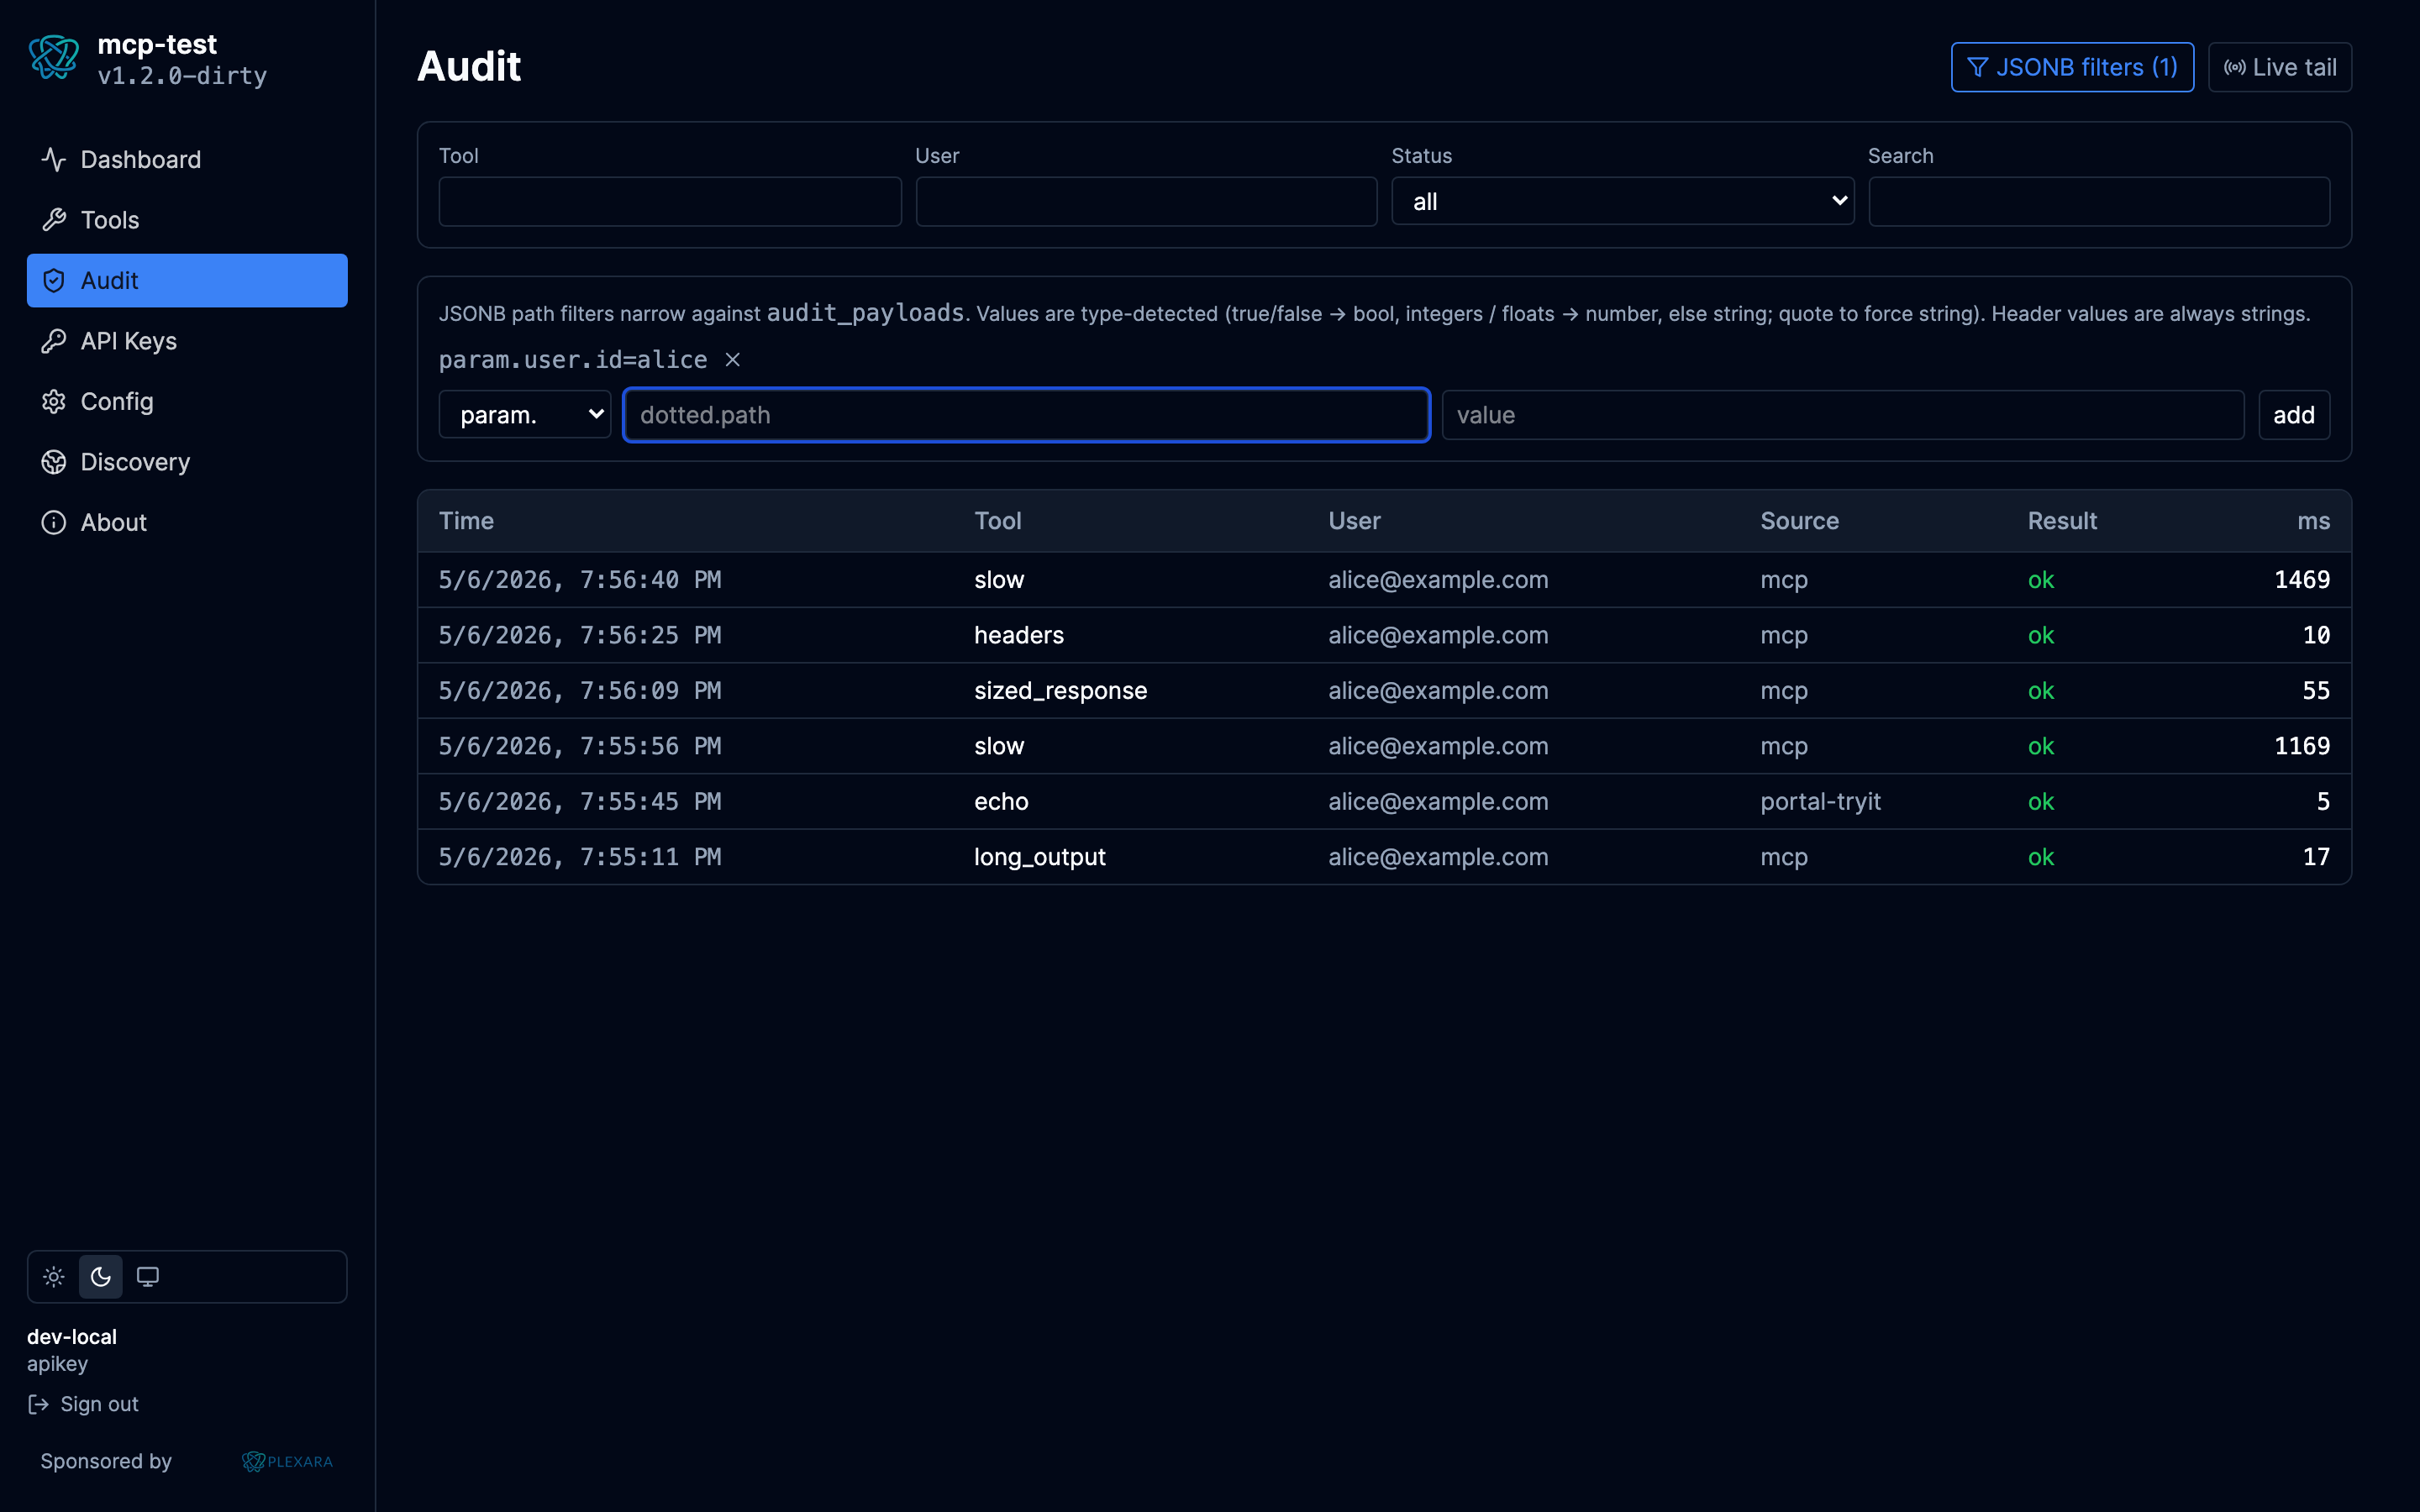Switch to dark theme moon icon
The height and width of the screenshot is (1512, 2420).
tap(101, 1277)
